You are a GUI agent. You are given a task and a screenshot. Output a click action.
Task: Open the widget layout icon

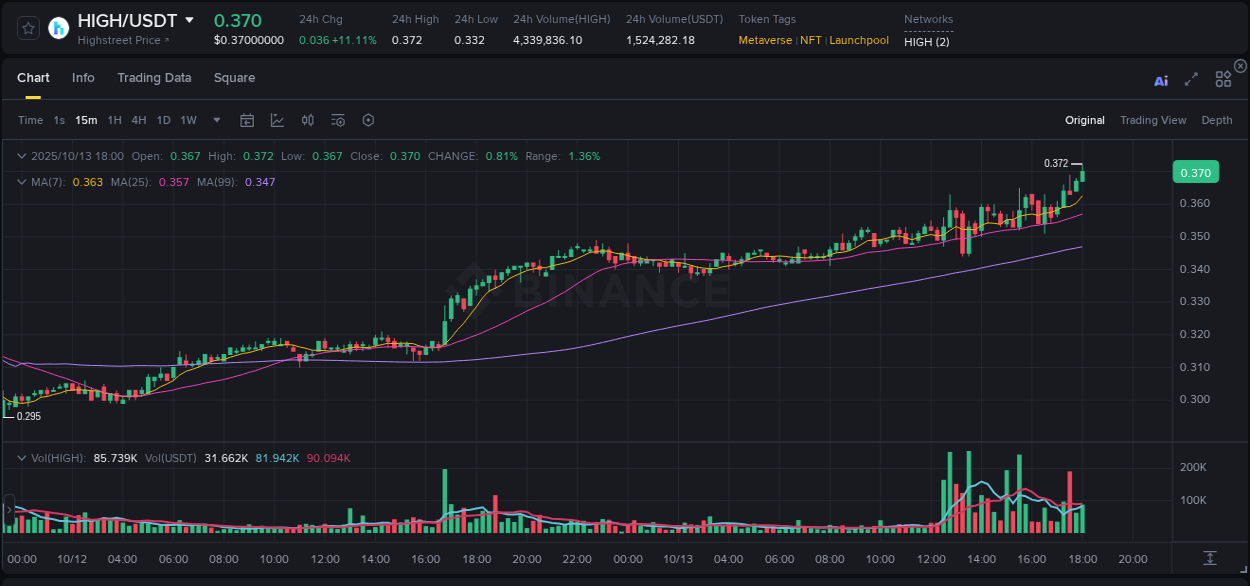1223,78
